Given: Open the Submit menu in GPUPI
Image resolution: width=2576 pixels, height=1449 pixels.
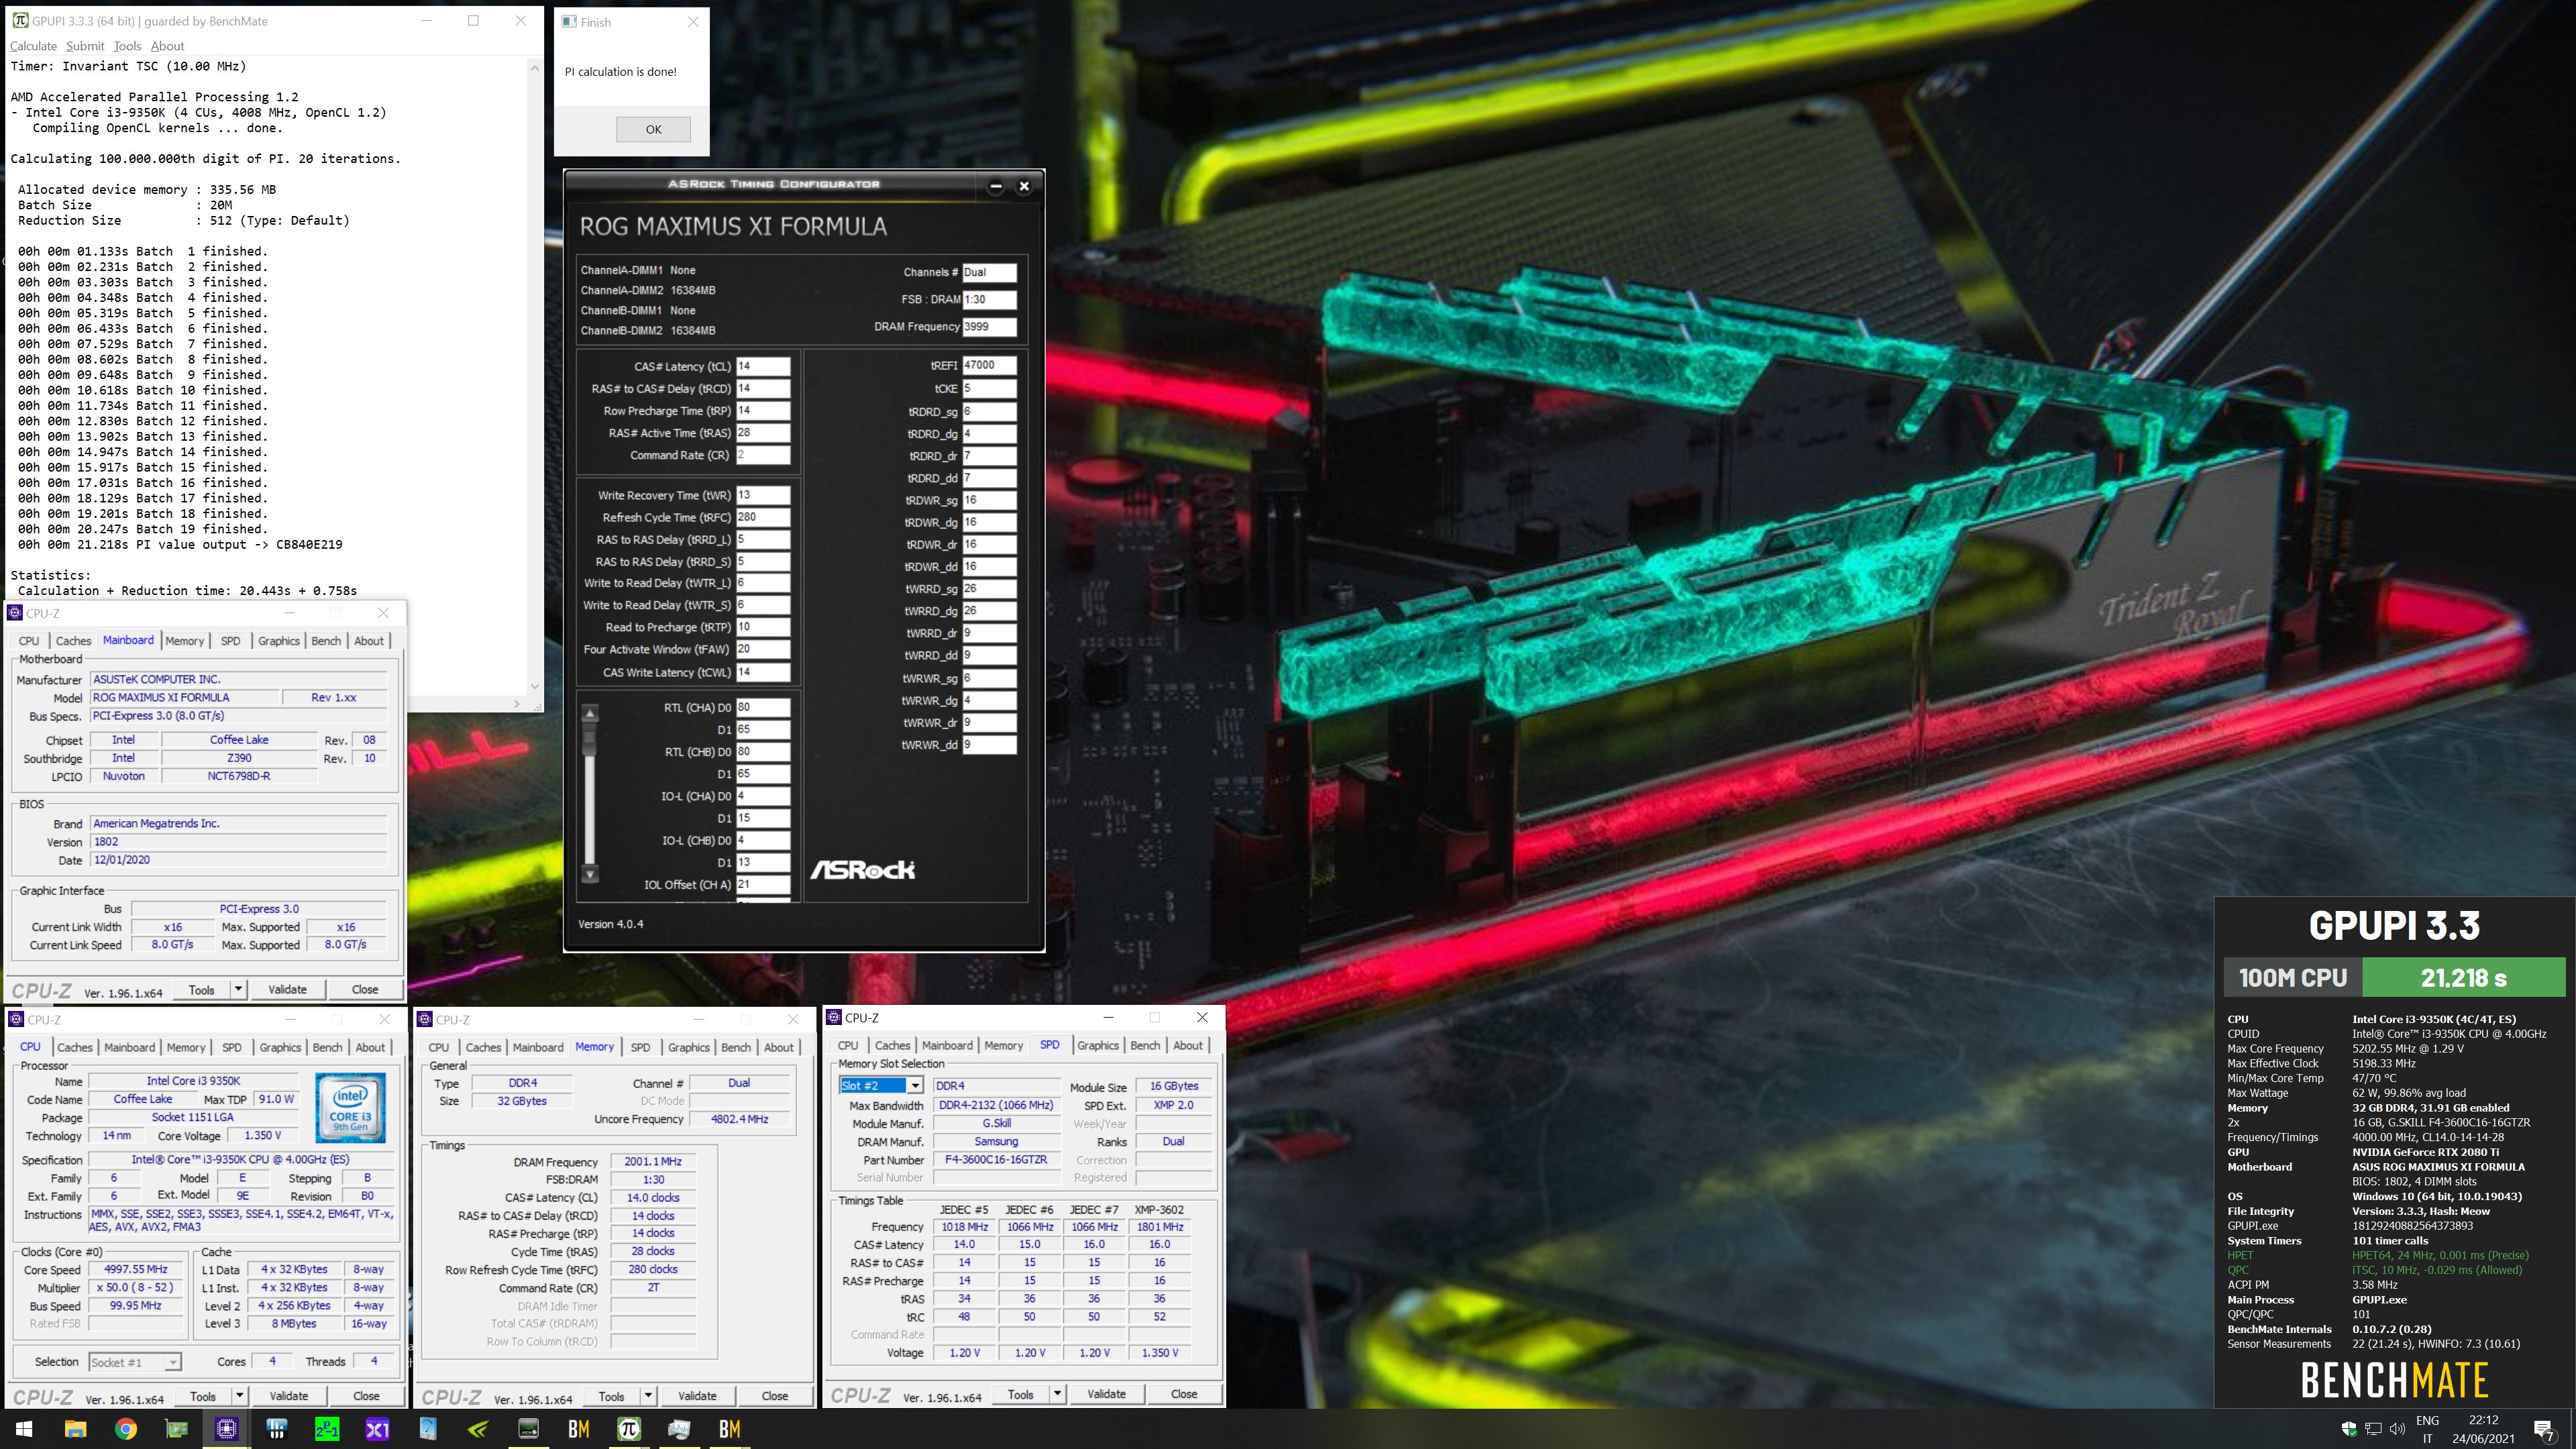Looking at the screenshot, I should click(x=85, y=46).
